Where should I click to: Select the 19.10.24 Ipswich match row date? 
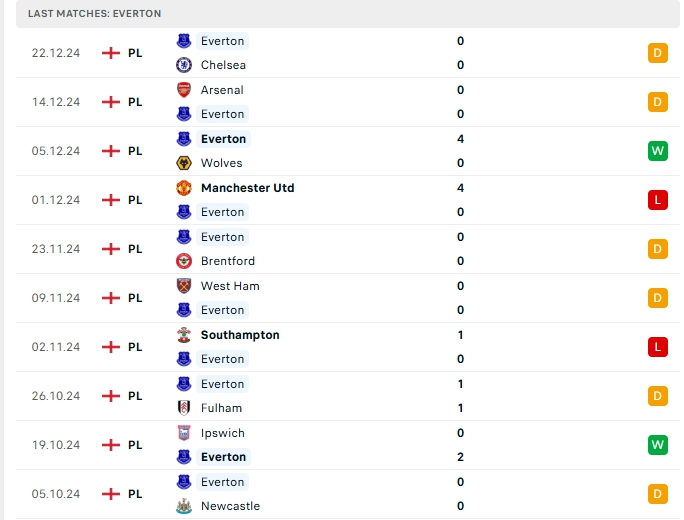[56, 445]
